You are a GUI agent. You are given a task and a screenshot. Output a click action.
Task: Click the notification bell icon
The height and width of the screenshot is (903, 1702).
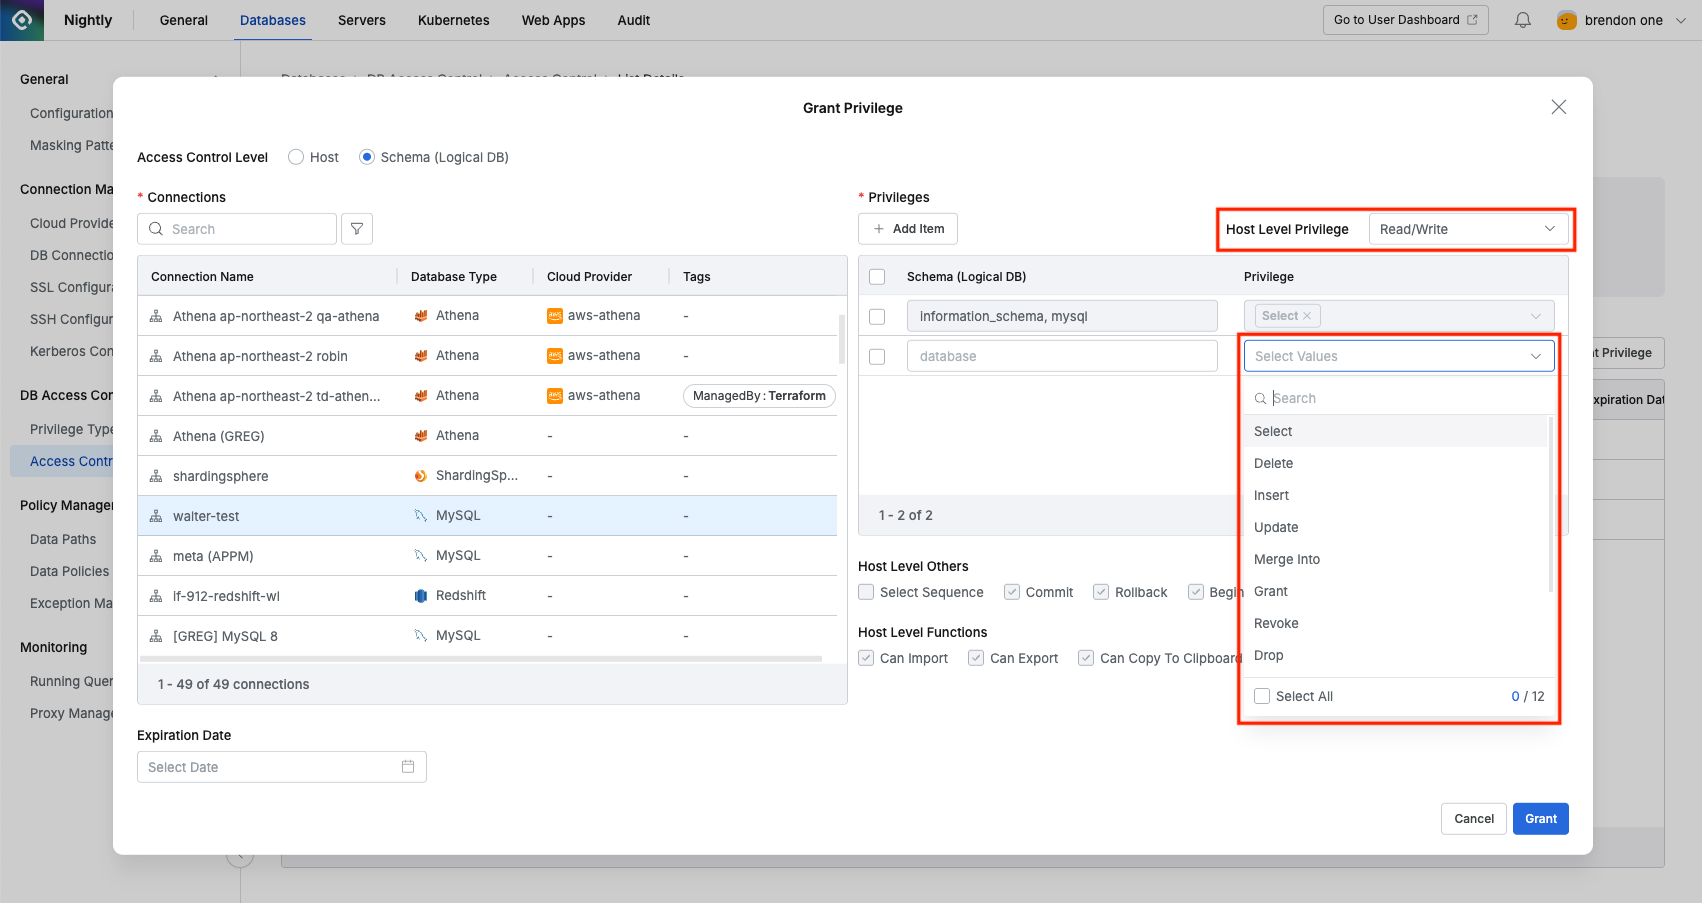(1522, 20)
